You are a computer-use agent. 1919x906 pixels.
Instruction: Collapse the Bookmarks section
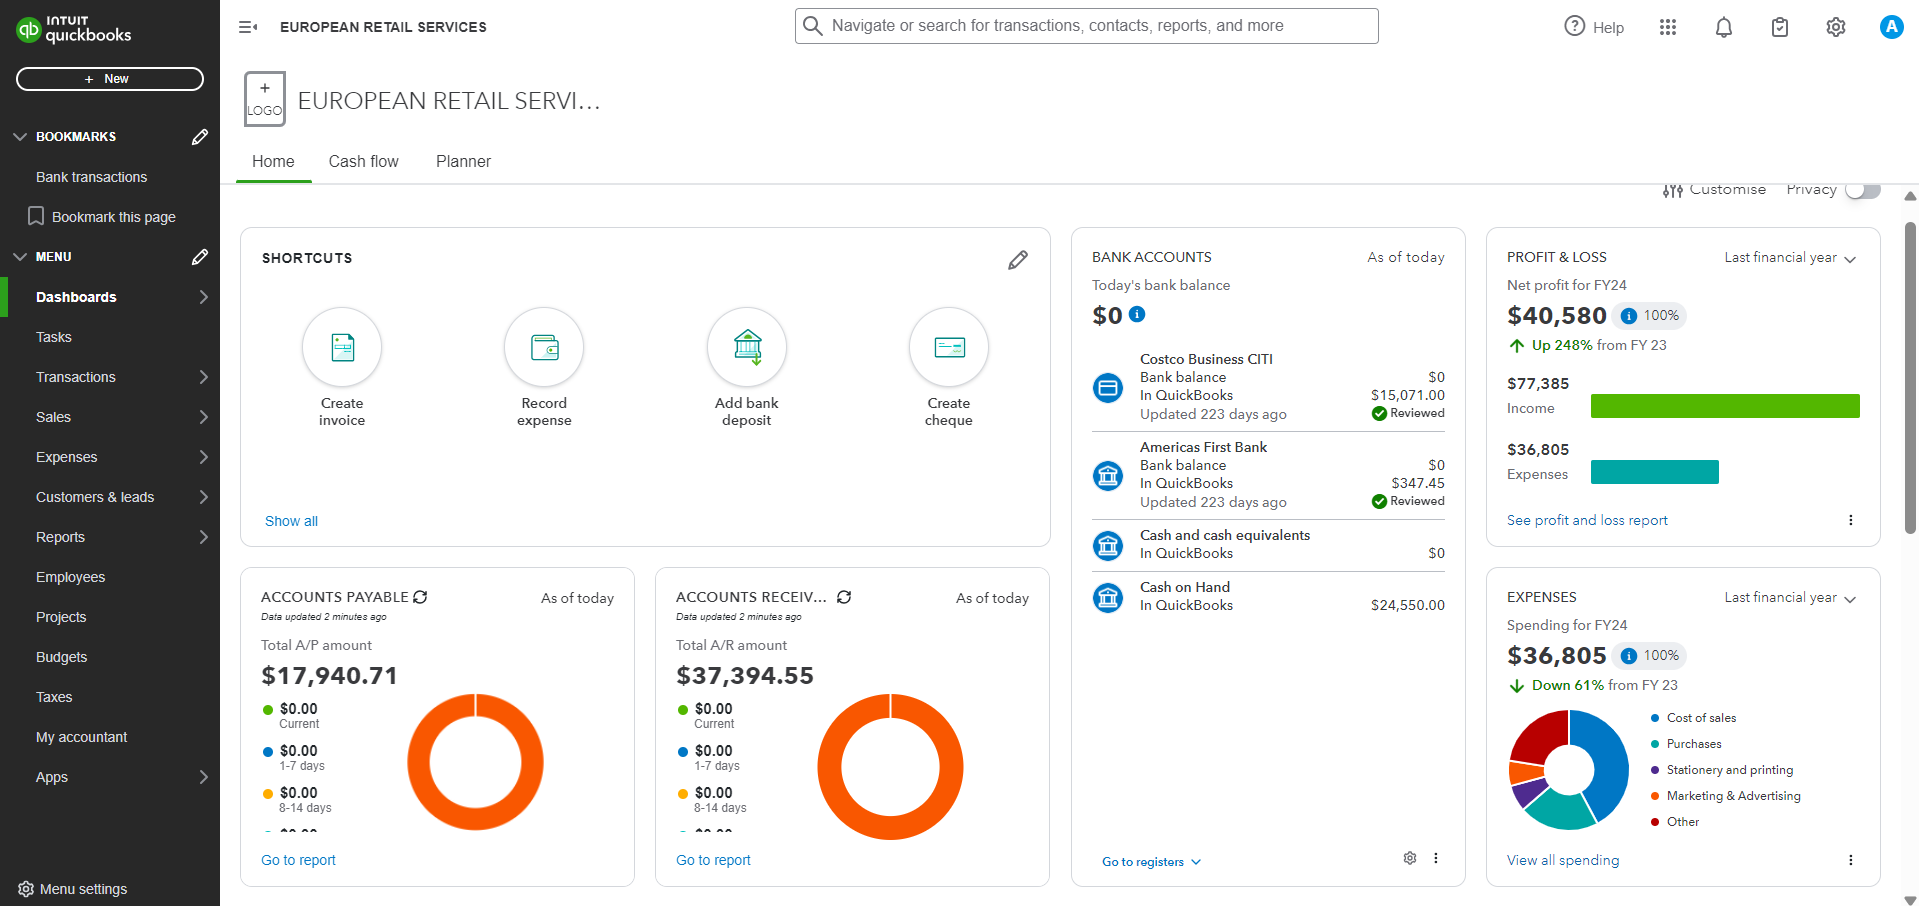(x=20, y=137)
